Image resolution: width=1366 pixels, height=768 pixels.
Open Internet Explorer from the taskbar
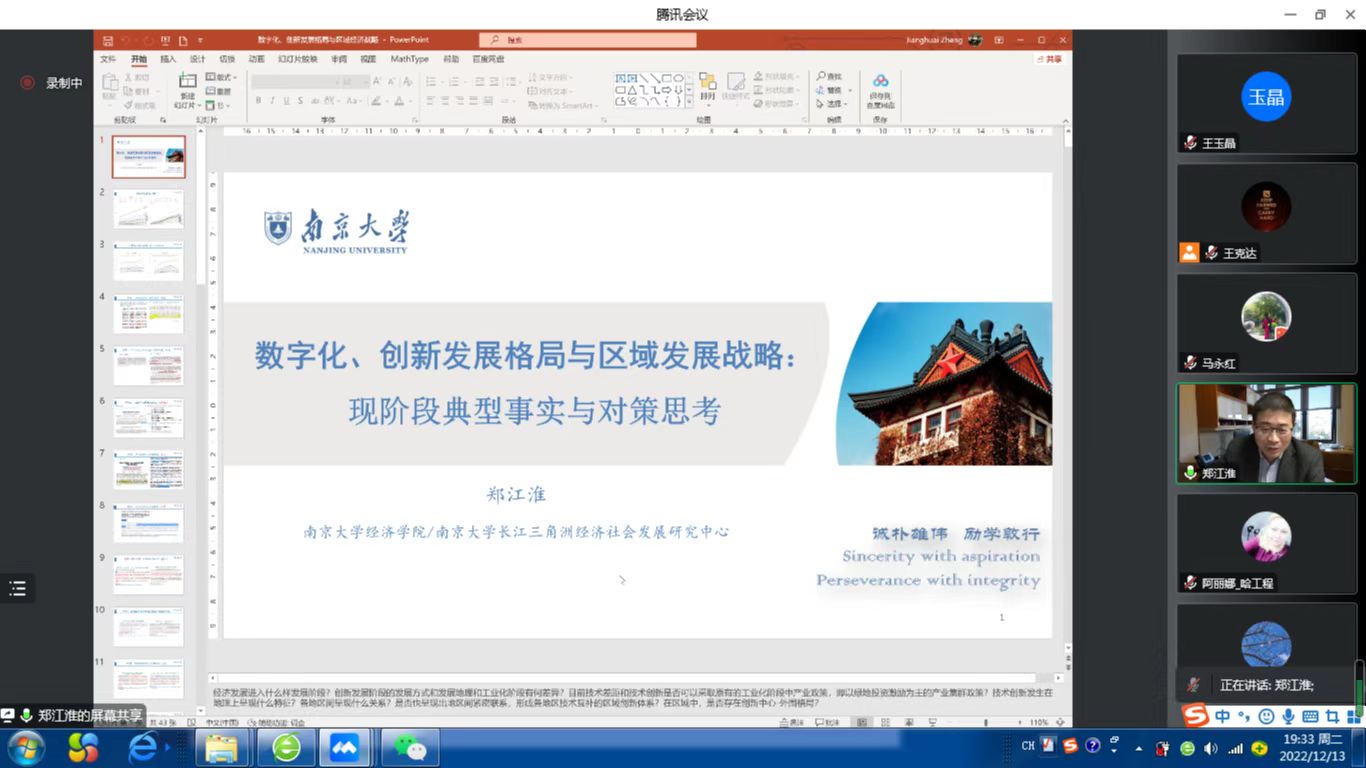143,747
